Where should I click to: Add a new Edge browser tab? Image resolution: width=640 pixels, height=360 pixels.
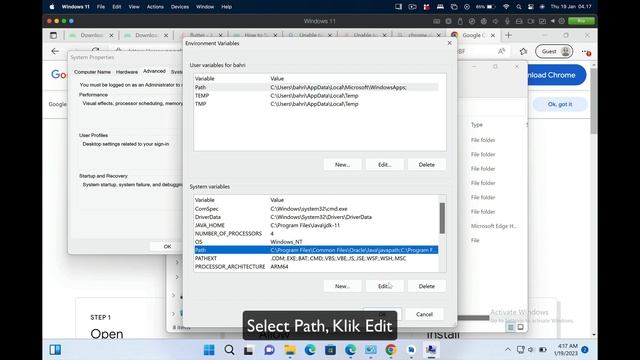coord(508,35)
